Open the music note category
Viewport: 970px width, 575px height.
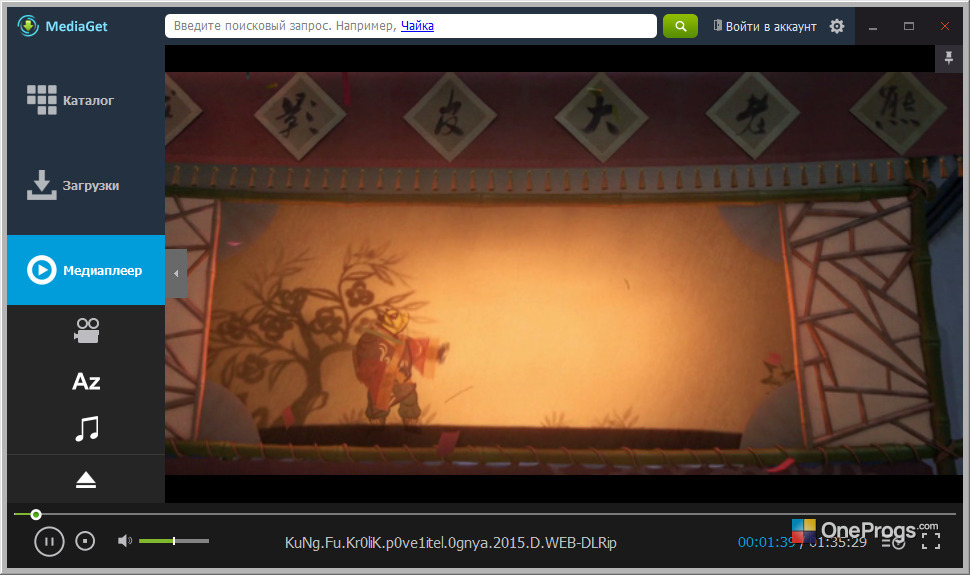(x=87, y=428)
